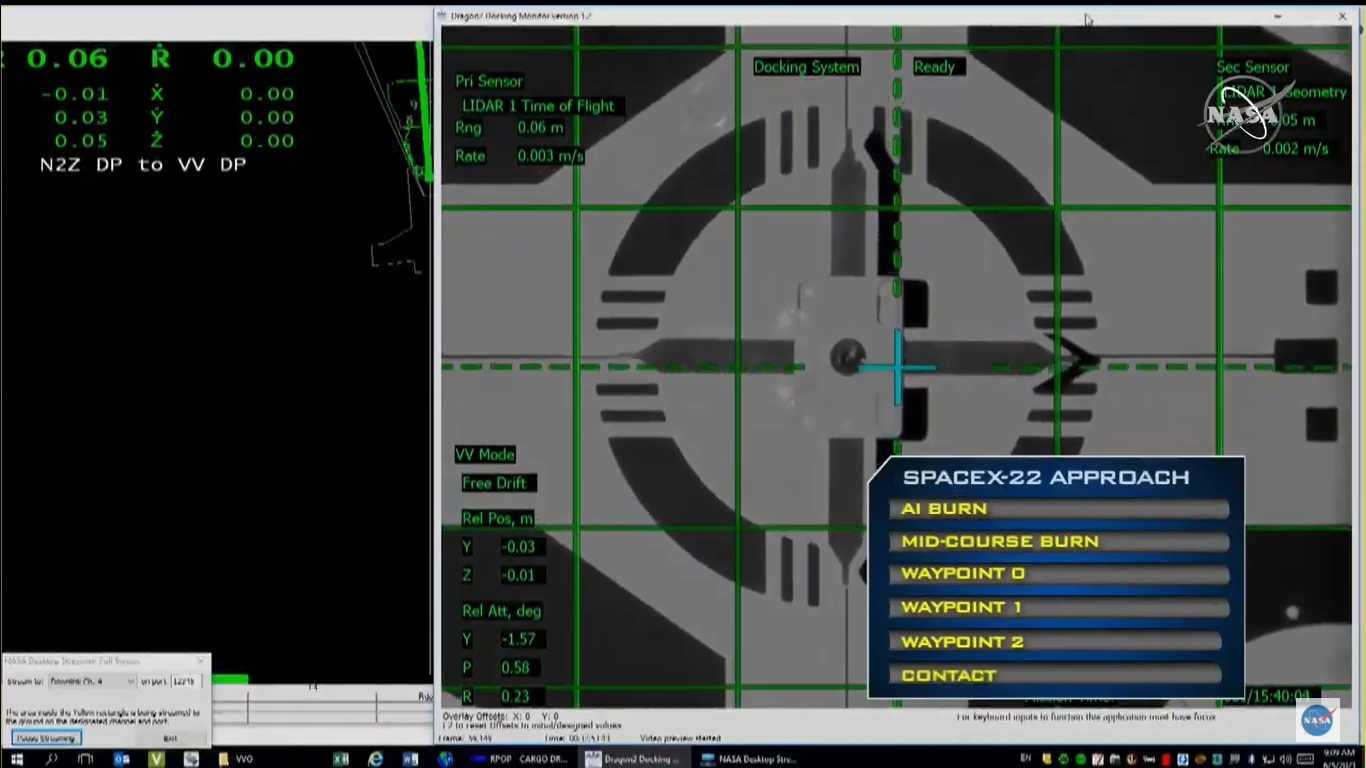
Task: Open taskbar search magnifier
Action: pyautogui.click(x=51, y=759)
